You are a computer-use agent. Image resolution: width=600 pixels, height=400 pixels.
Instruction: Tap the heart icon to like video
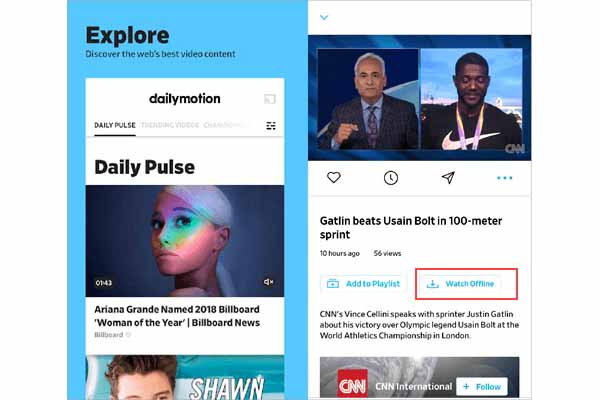[334, 178]
